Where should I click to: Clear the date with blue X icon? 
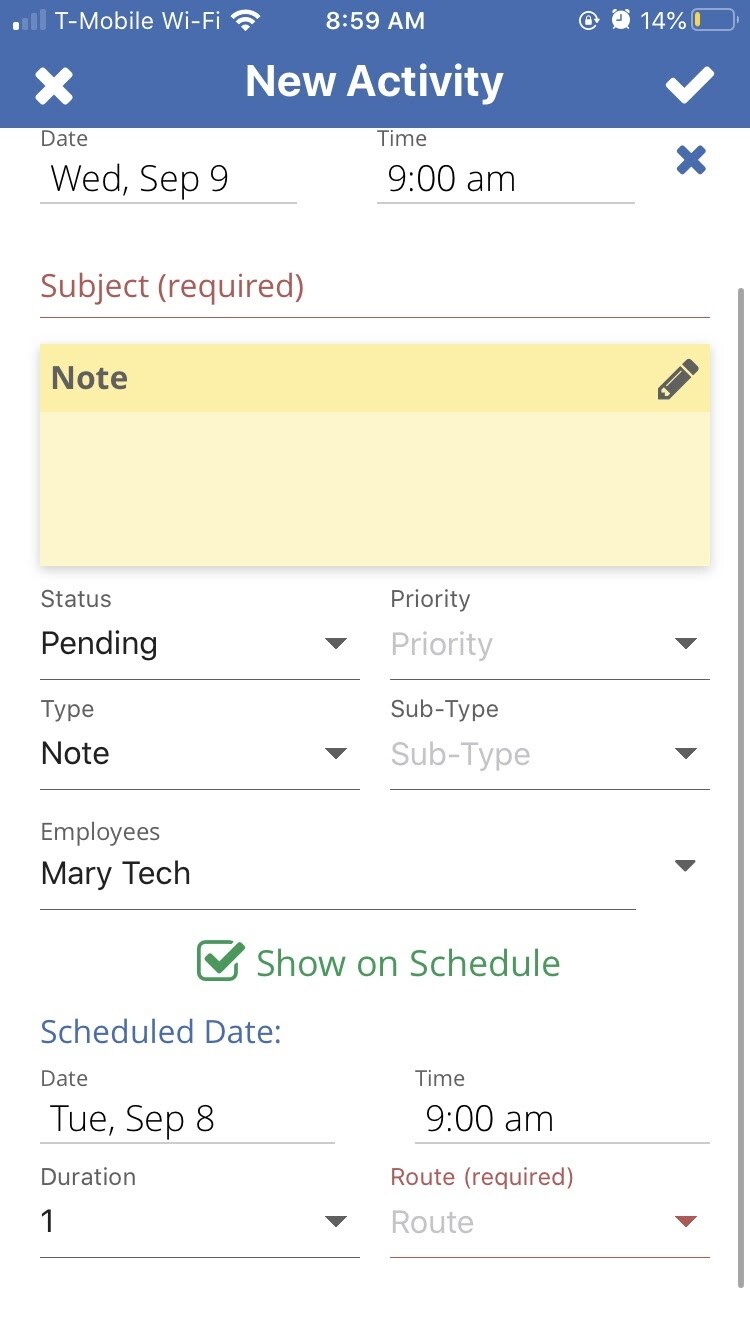point(691,160)
